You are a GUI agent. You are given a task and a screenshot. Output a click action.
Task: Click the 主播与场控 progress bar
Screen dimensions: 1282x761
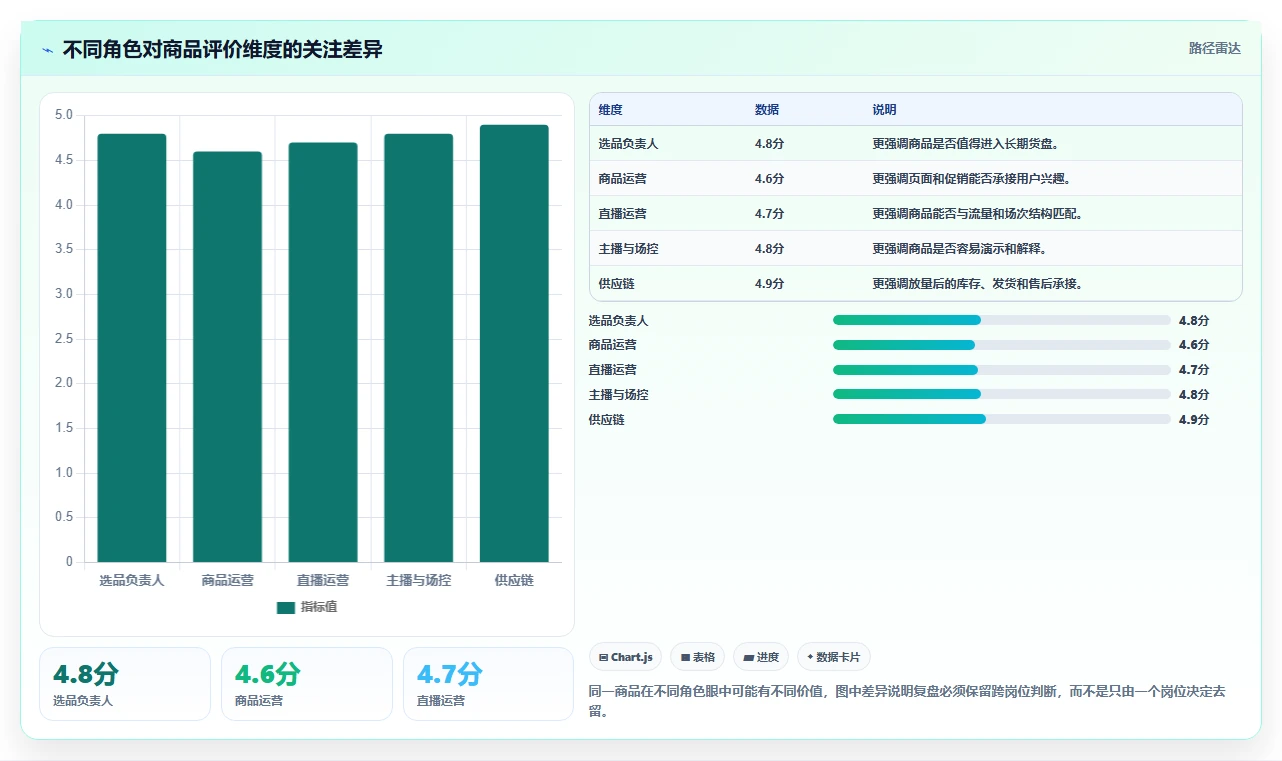1001,394
